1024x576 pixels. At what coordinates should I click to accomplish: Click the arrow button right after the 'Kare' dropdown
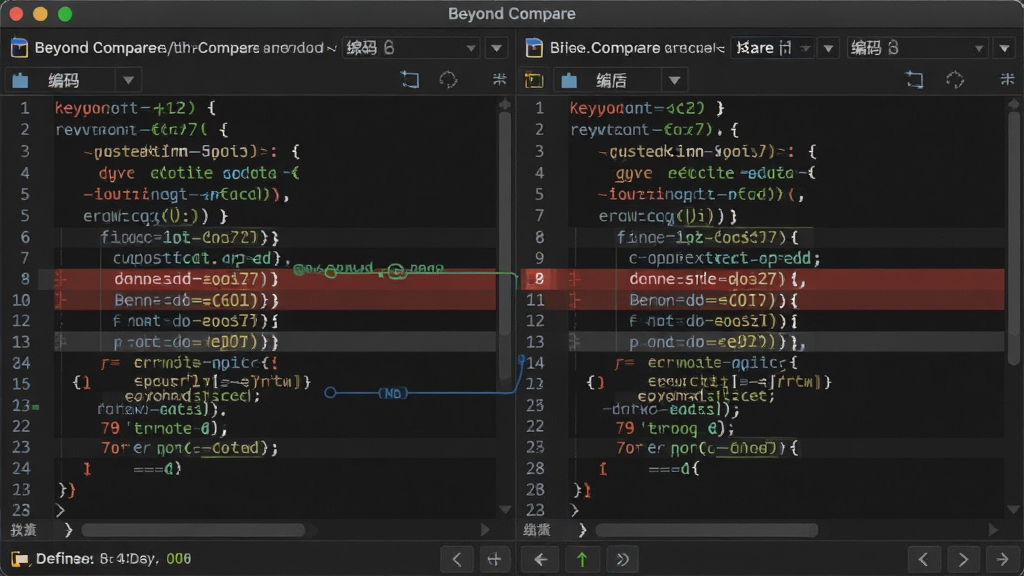point(828,48)
